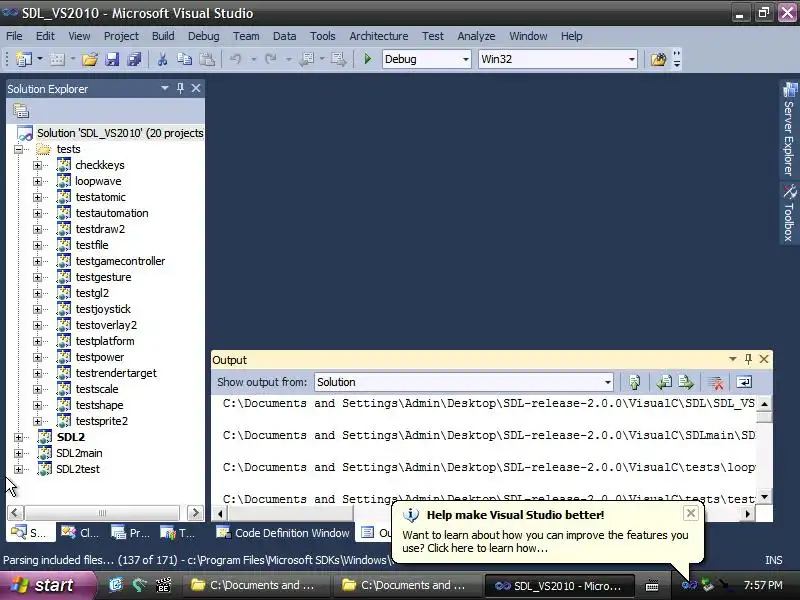Dismiss the Help make Visual Studio better balloon

(690, 513)
